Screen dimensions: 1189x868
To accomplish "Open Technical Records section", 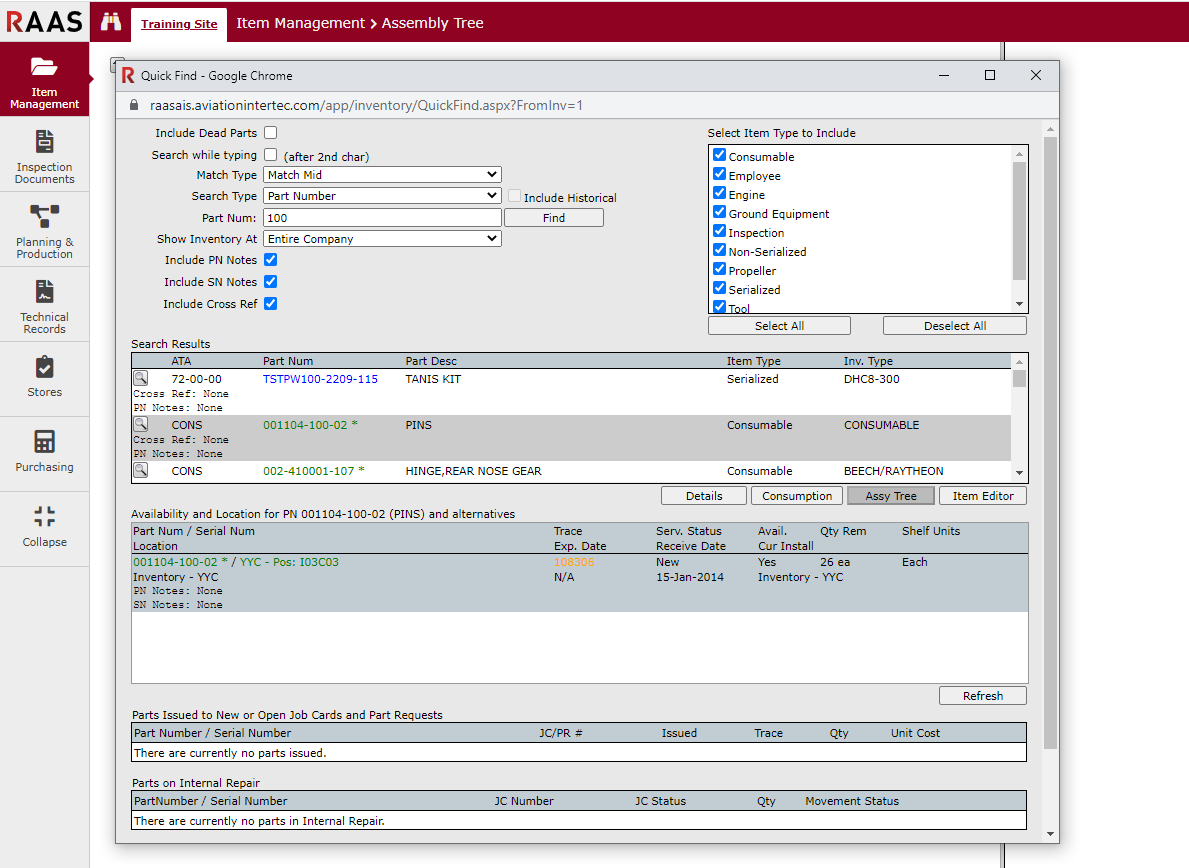I will pyautogui.click(x=44, y=305).
